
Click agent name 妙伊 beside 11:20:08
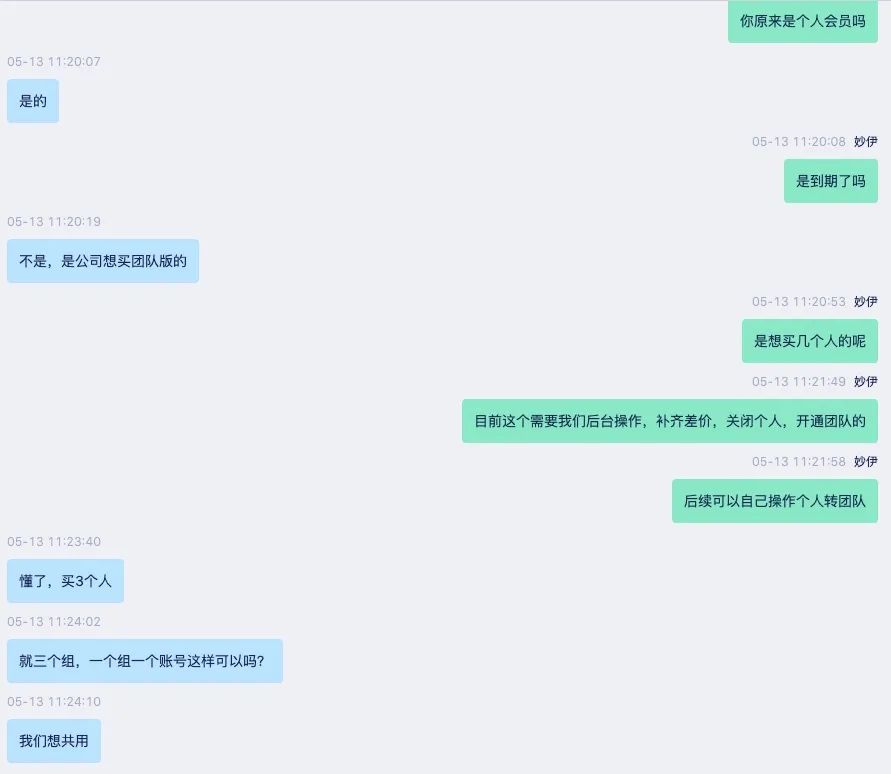pos(865,142)
